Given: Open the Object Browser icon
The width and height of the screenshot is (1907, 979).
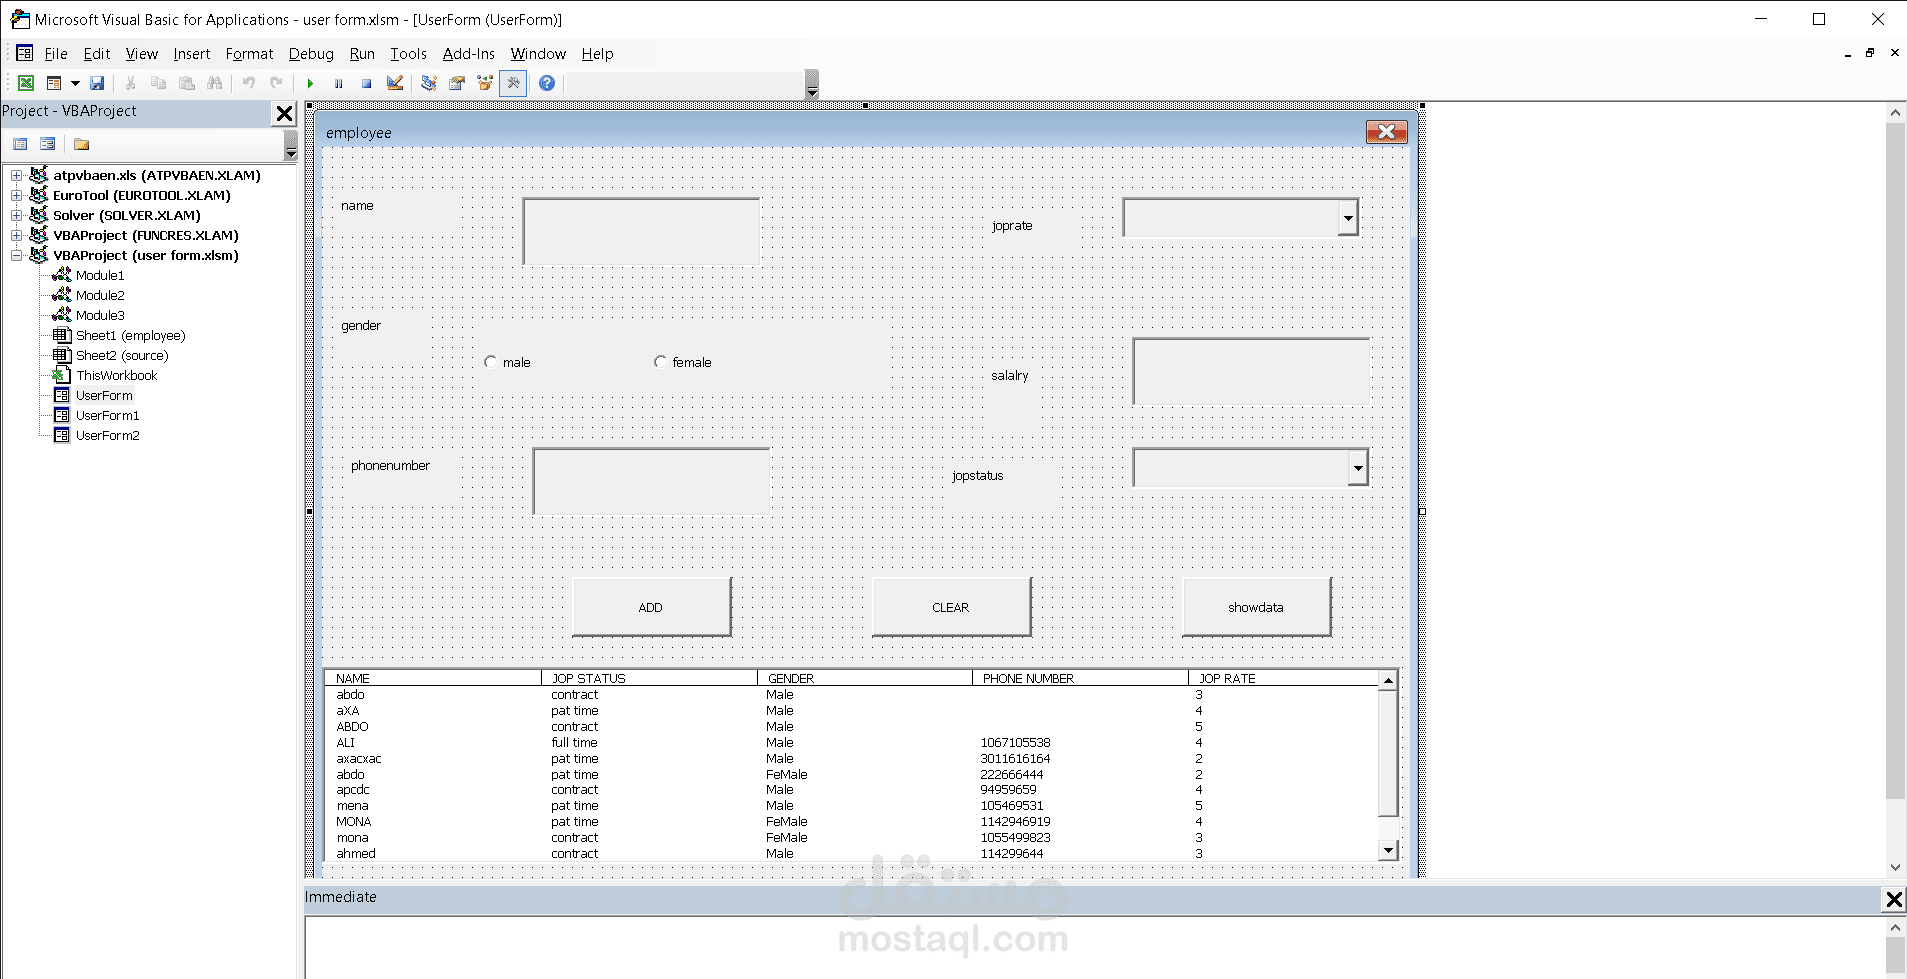Looking at the screenshot, I should [x=485, y=83].
